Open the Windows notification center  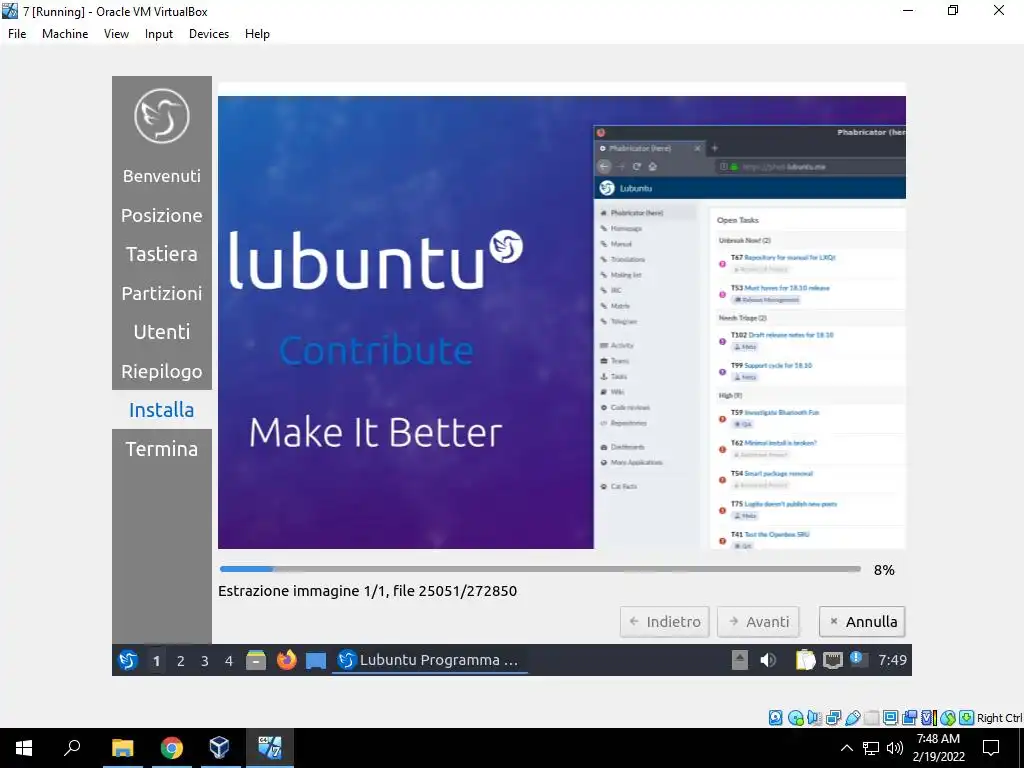[x=991, y=748]
